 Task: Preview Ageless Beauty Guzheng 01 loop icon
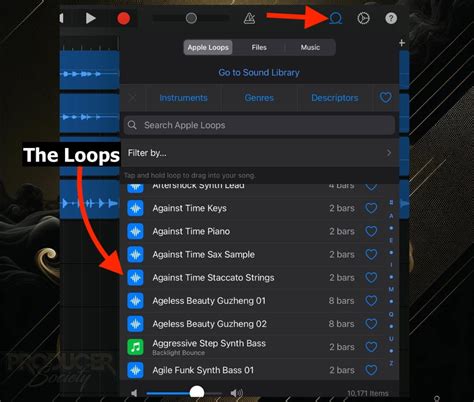pos(135,301)
